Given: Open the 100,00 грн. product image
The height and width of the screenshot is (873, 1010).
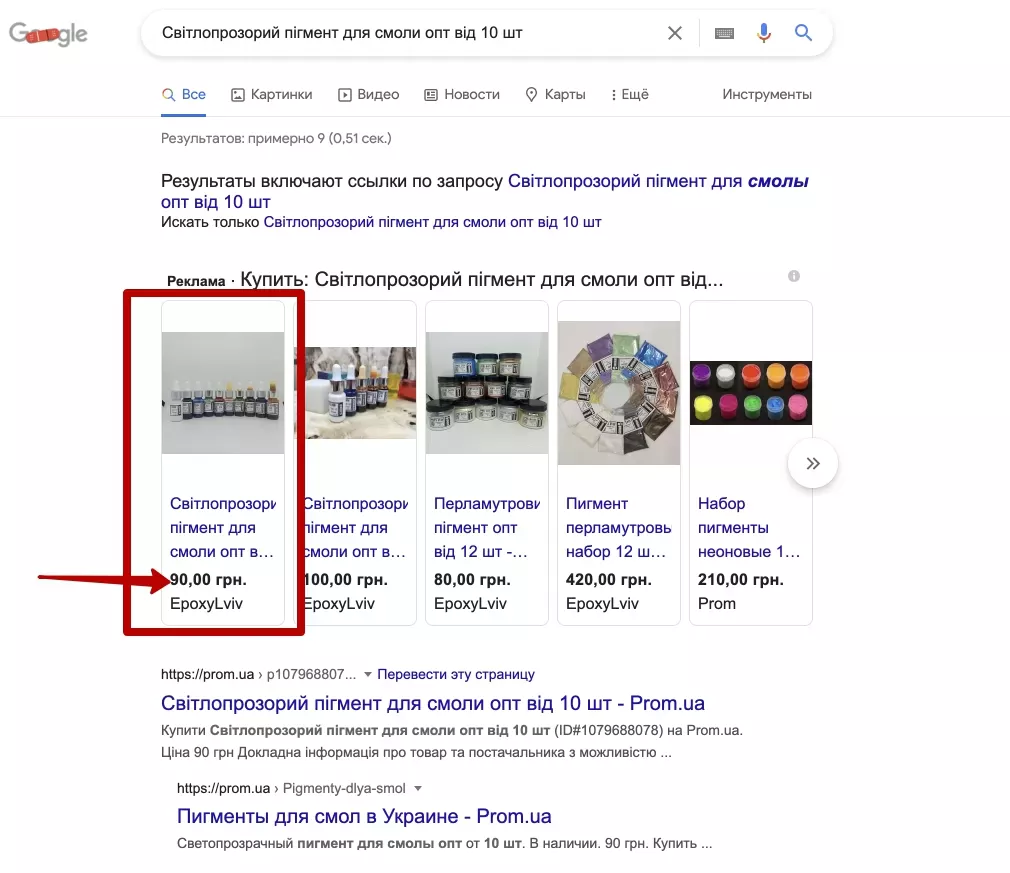Looking at the screenshot, I should click(x=355, y=393).
